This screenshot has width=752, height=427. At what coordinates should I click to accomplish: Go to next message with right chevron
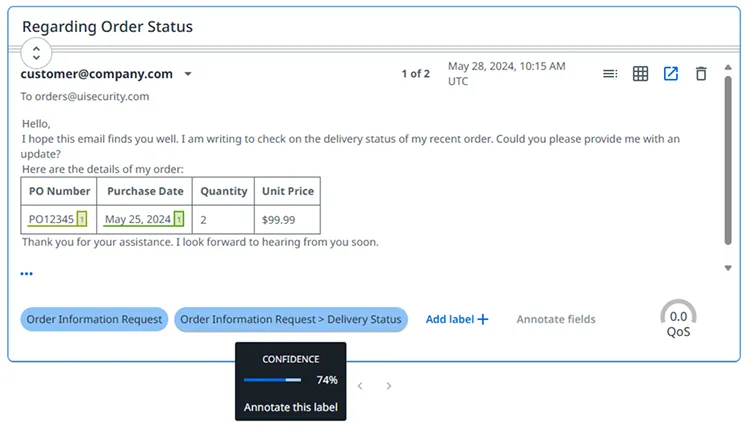pyautogui.click(x=389, y=386)
